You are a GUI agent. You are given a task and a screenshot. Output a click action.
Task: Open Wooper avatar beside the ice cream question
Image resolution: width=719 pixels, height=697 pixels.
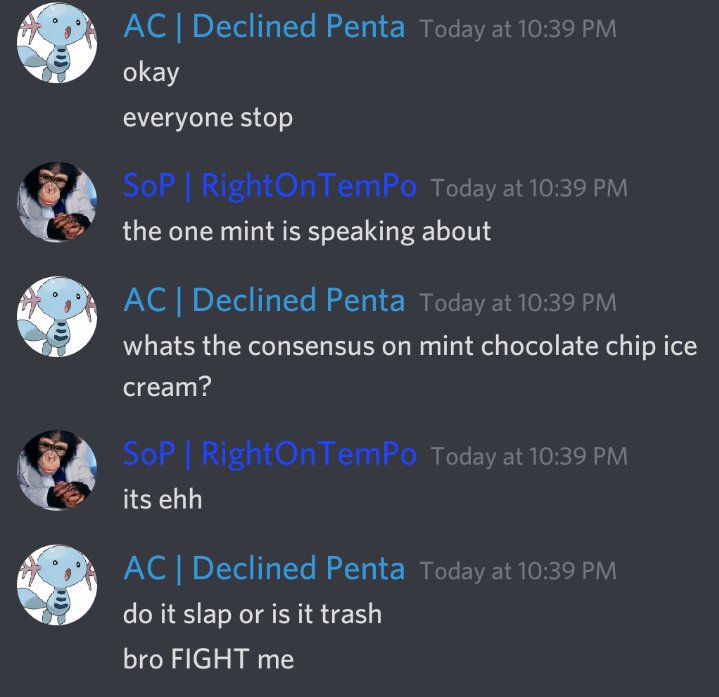click(x=57, y=316)
